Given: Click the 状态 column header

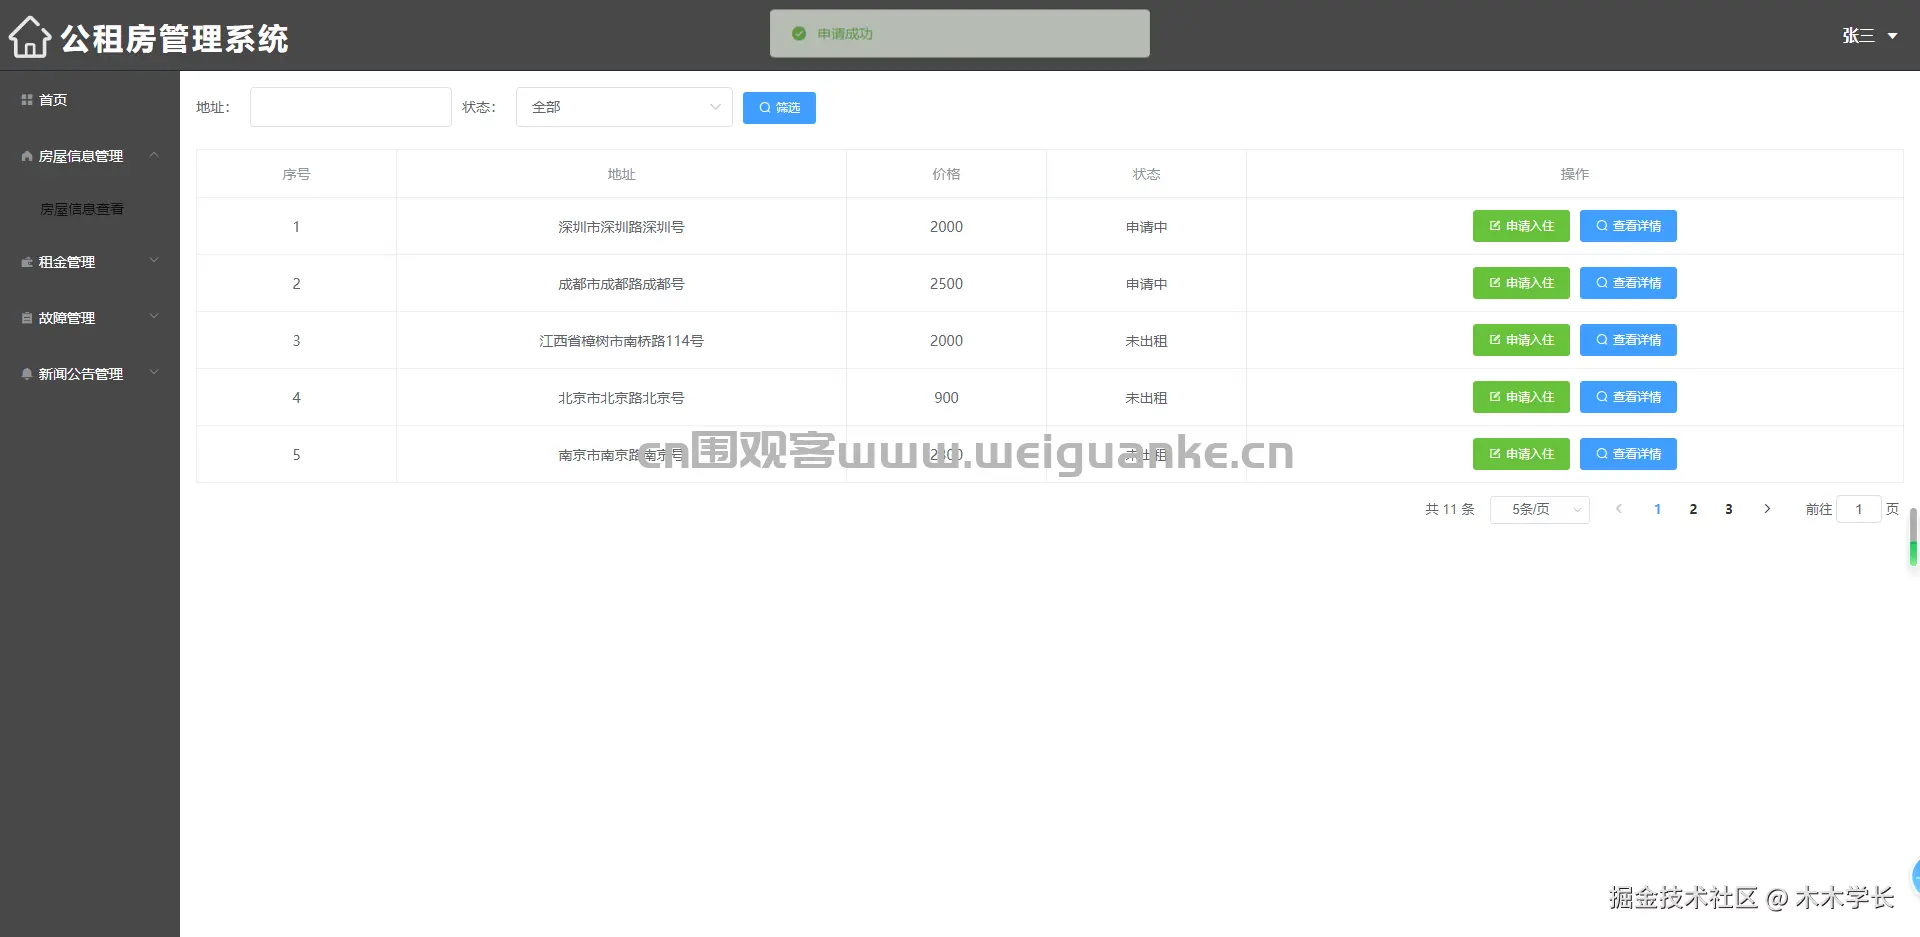Looking at the screenshot, I should click(x=1146, y=174).
